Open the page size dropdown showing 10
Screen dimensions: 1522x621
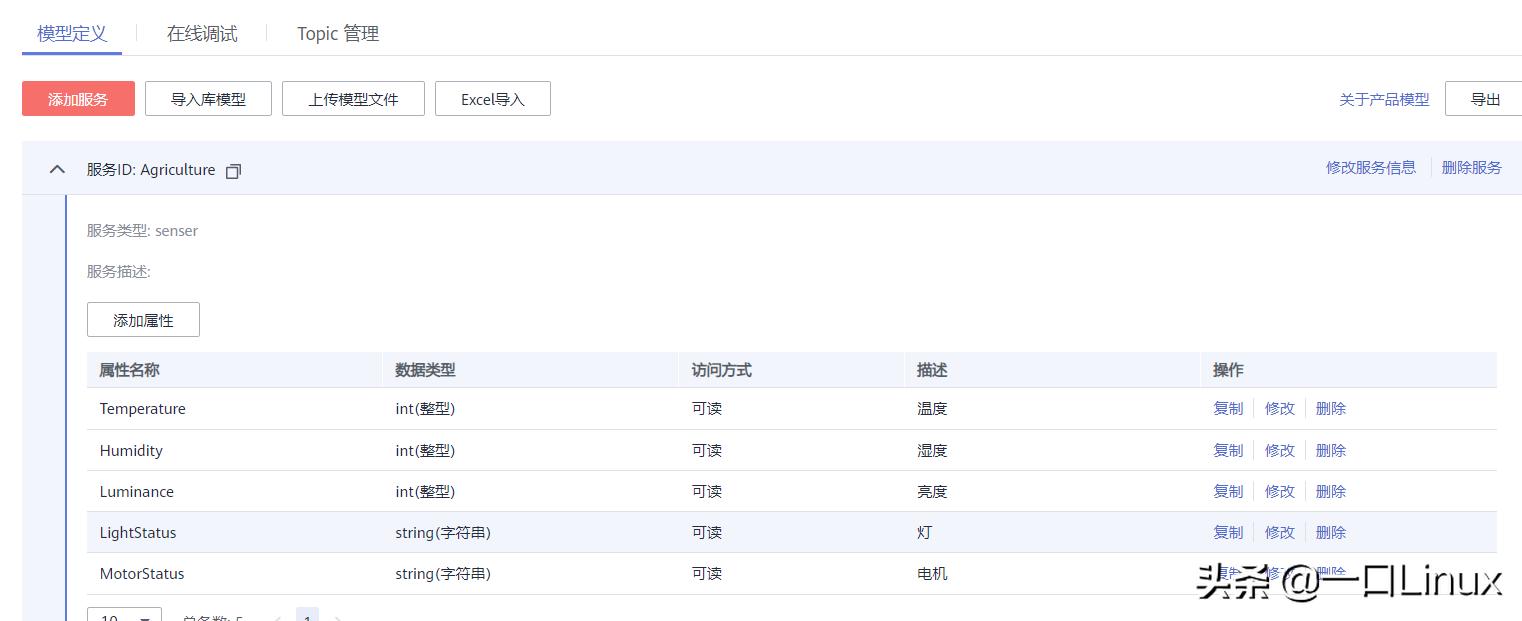[x=124, y=617]
